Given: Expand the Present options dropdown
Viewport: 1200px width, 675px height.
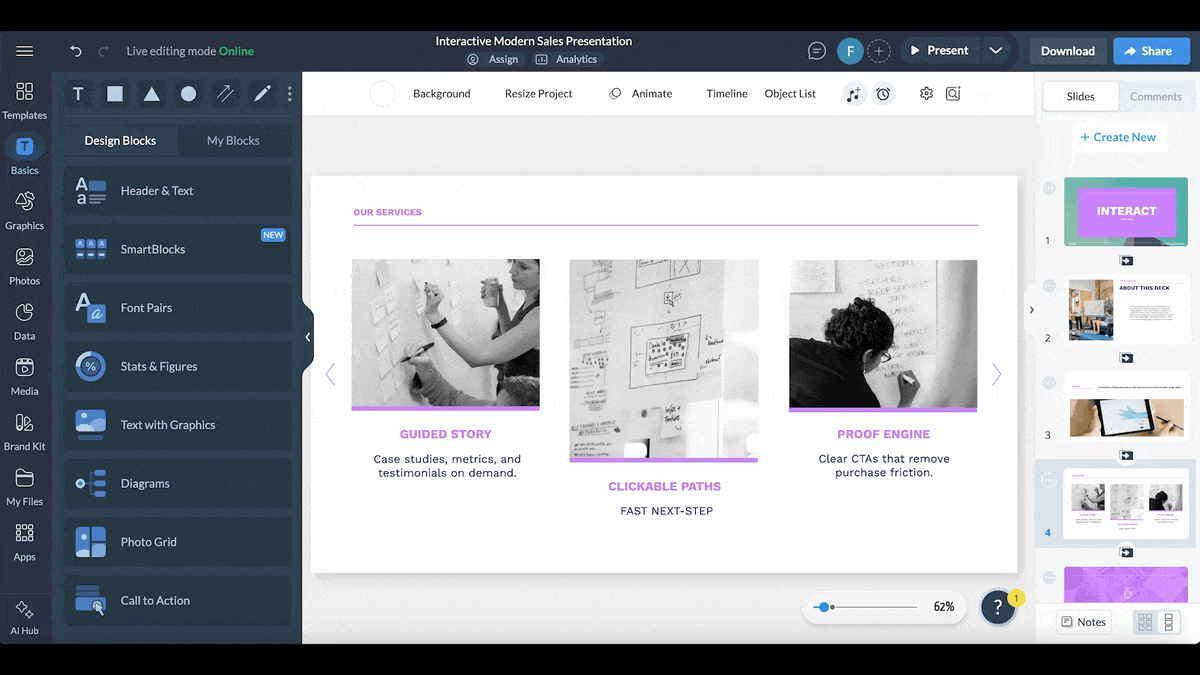Looking at the screenshot, I should (x=996, y=51).
